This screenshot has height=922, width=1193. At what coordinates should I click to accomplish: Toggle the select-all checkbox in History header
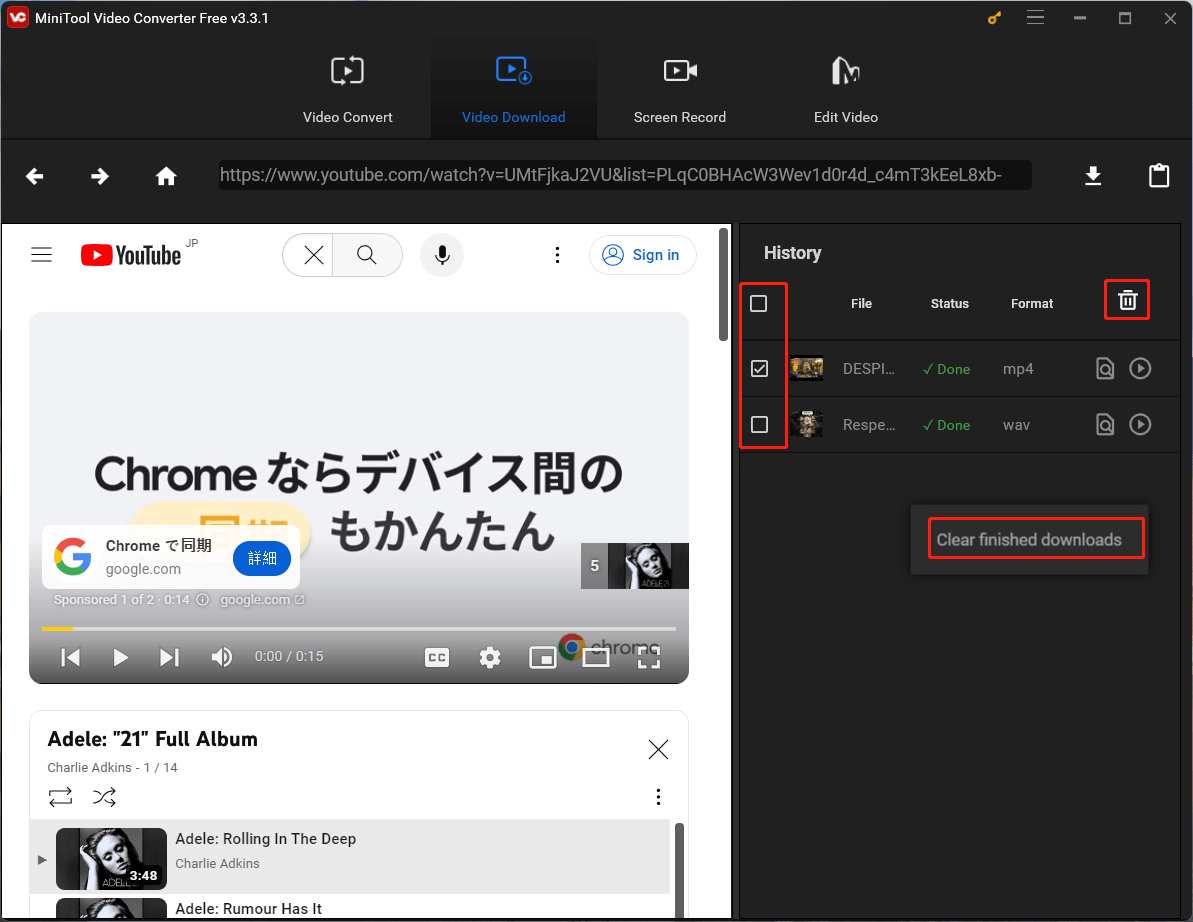pos(759,304)
